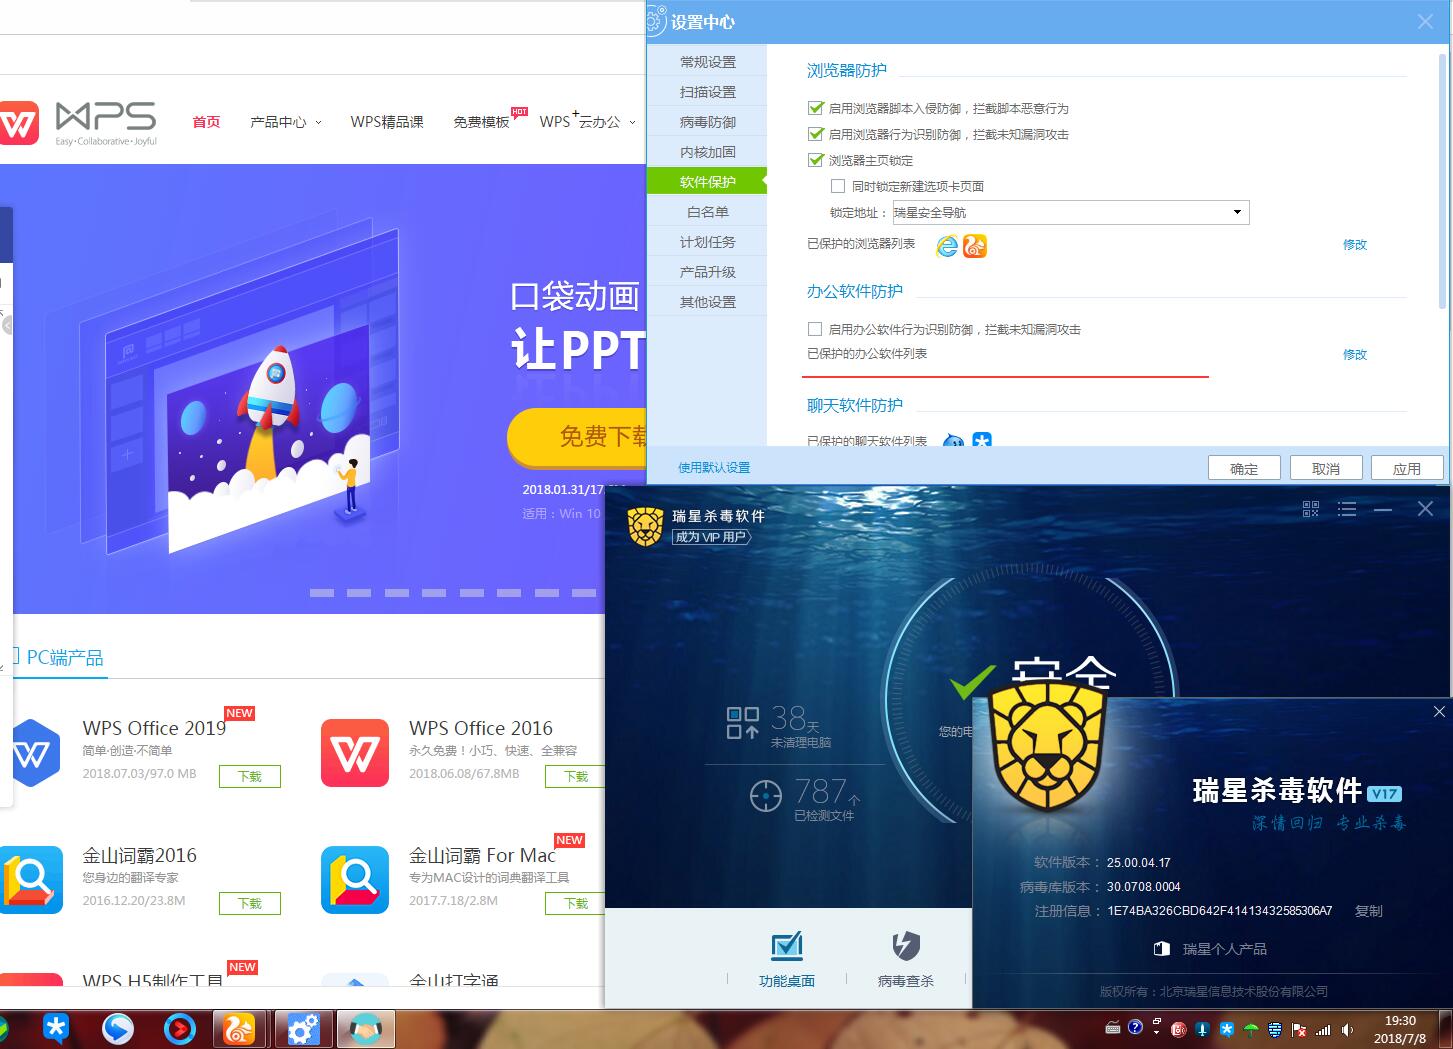Click 复制 to copy registration info
This screenshot has height=1049, width=1453.
tap(1369, 911)
